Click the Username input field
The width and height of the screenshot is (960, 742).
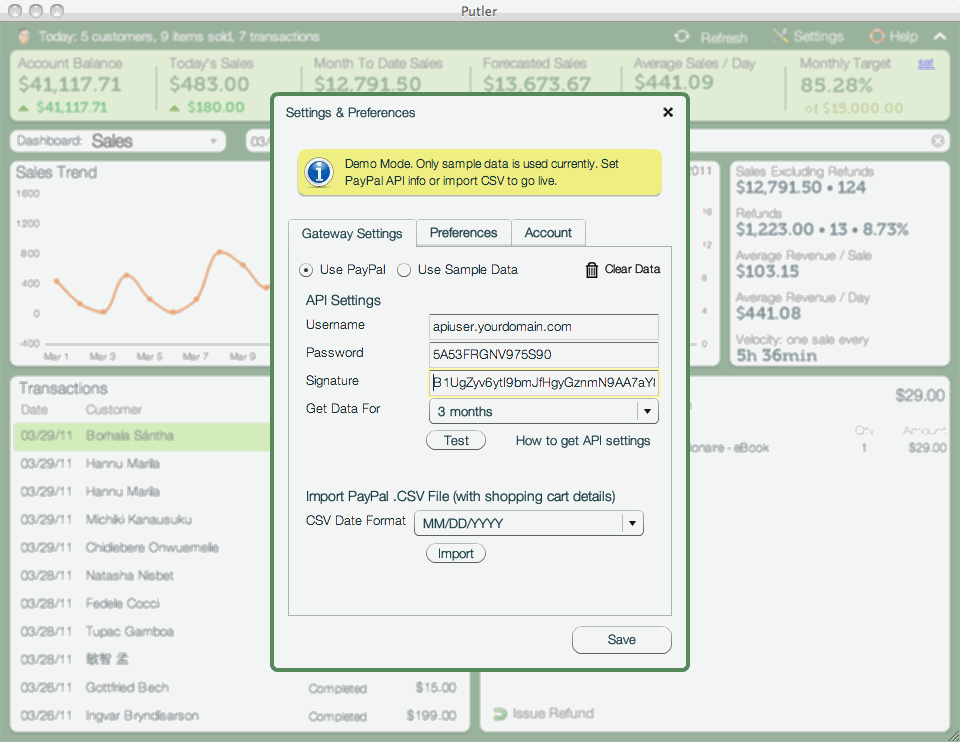tap(544, 327)
